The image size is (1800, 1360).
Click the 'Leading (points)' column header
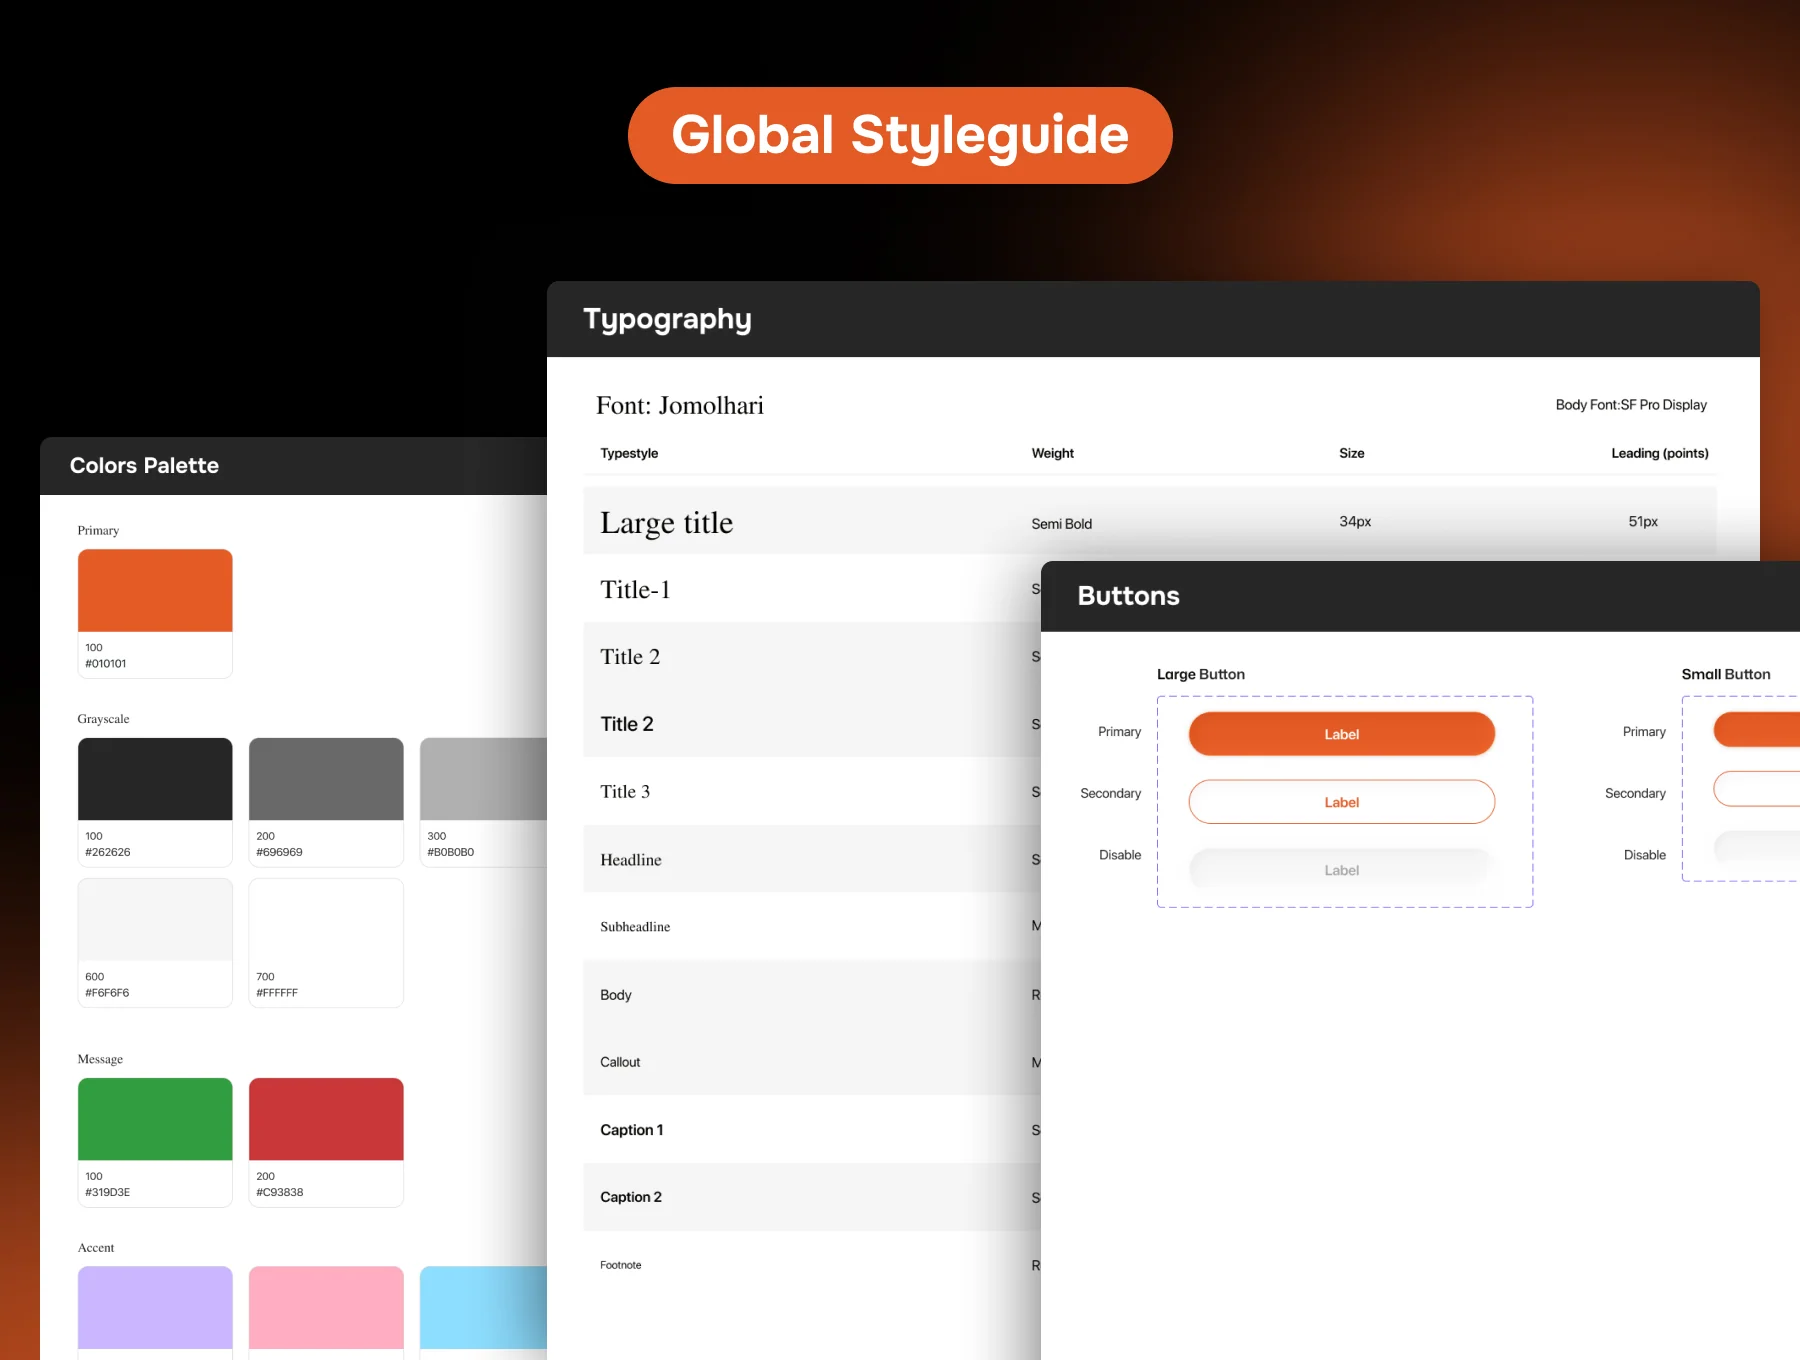coord(1660,453)
